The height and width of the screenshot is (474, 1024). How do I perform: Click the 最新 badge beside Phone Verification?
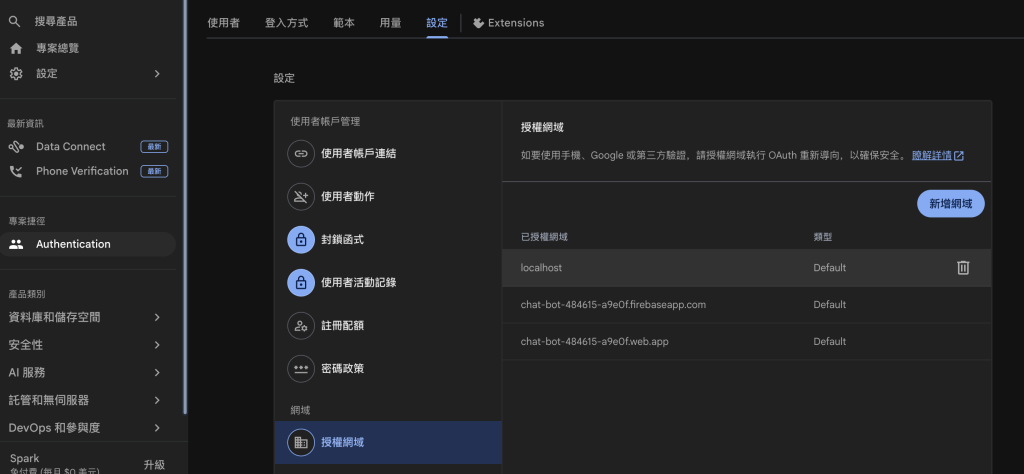click(x=154, y=171)
